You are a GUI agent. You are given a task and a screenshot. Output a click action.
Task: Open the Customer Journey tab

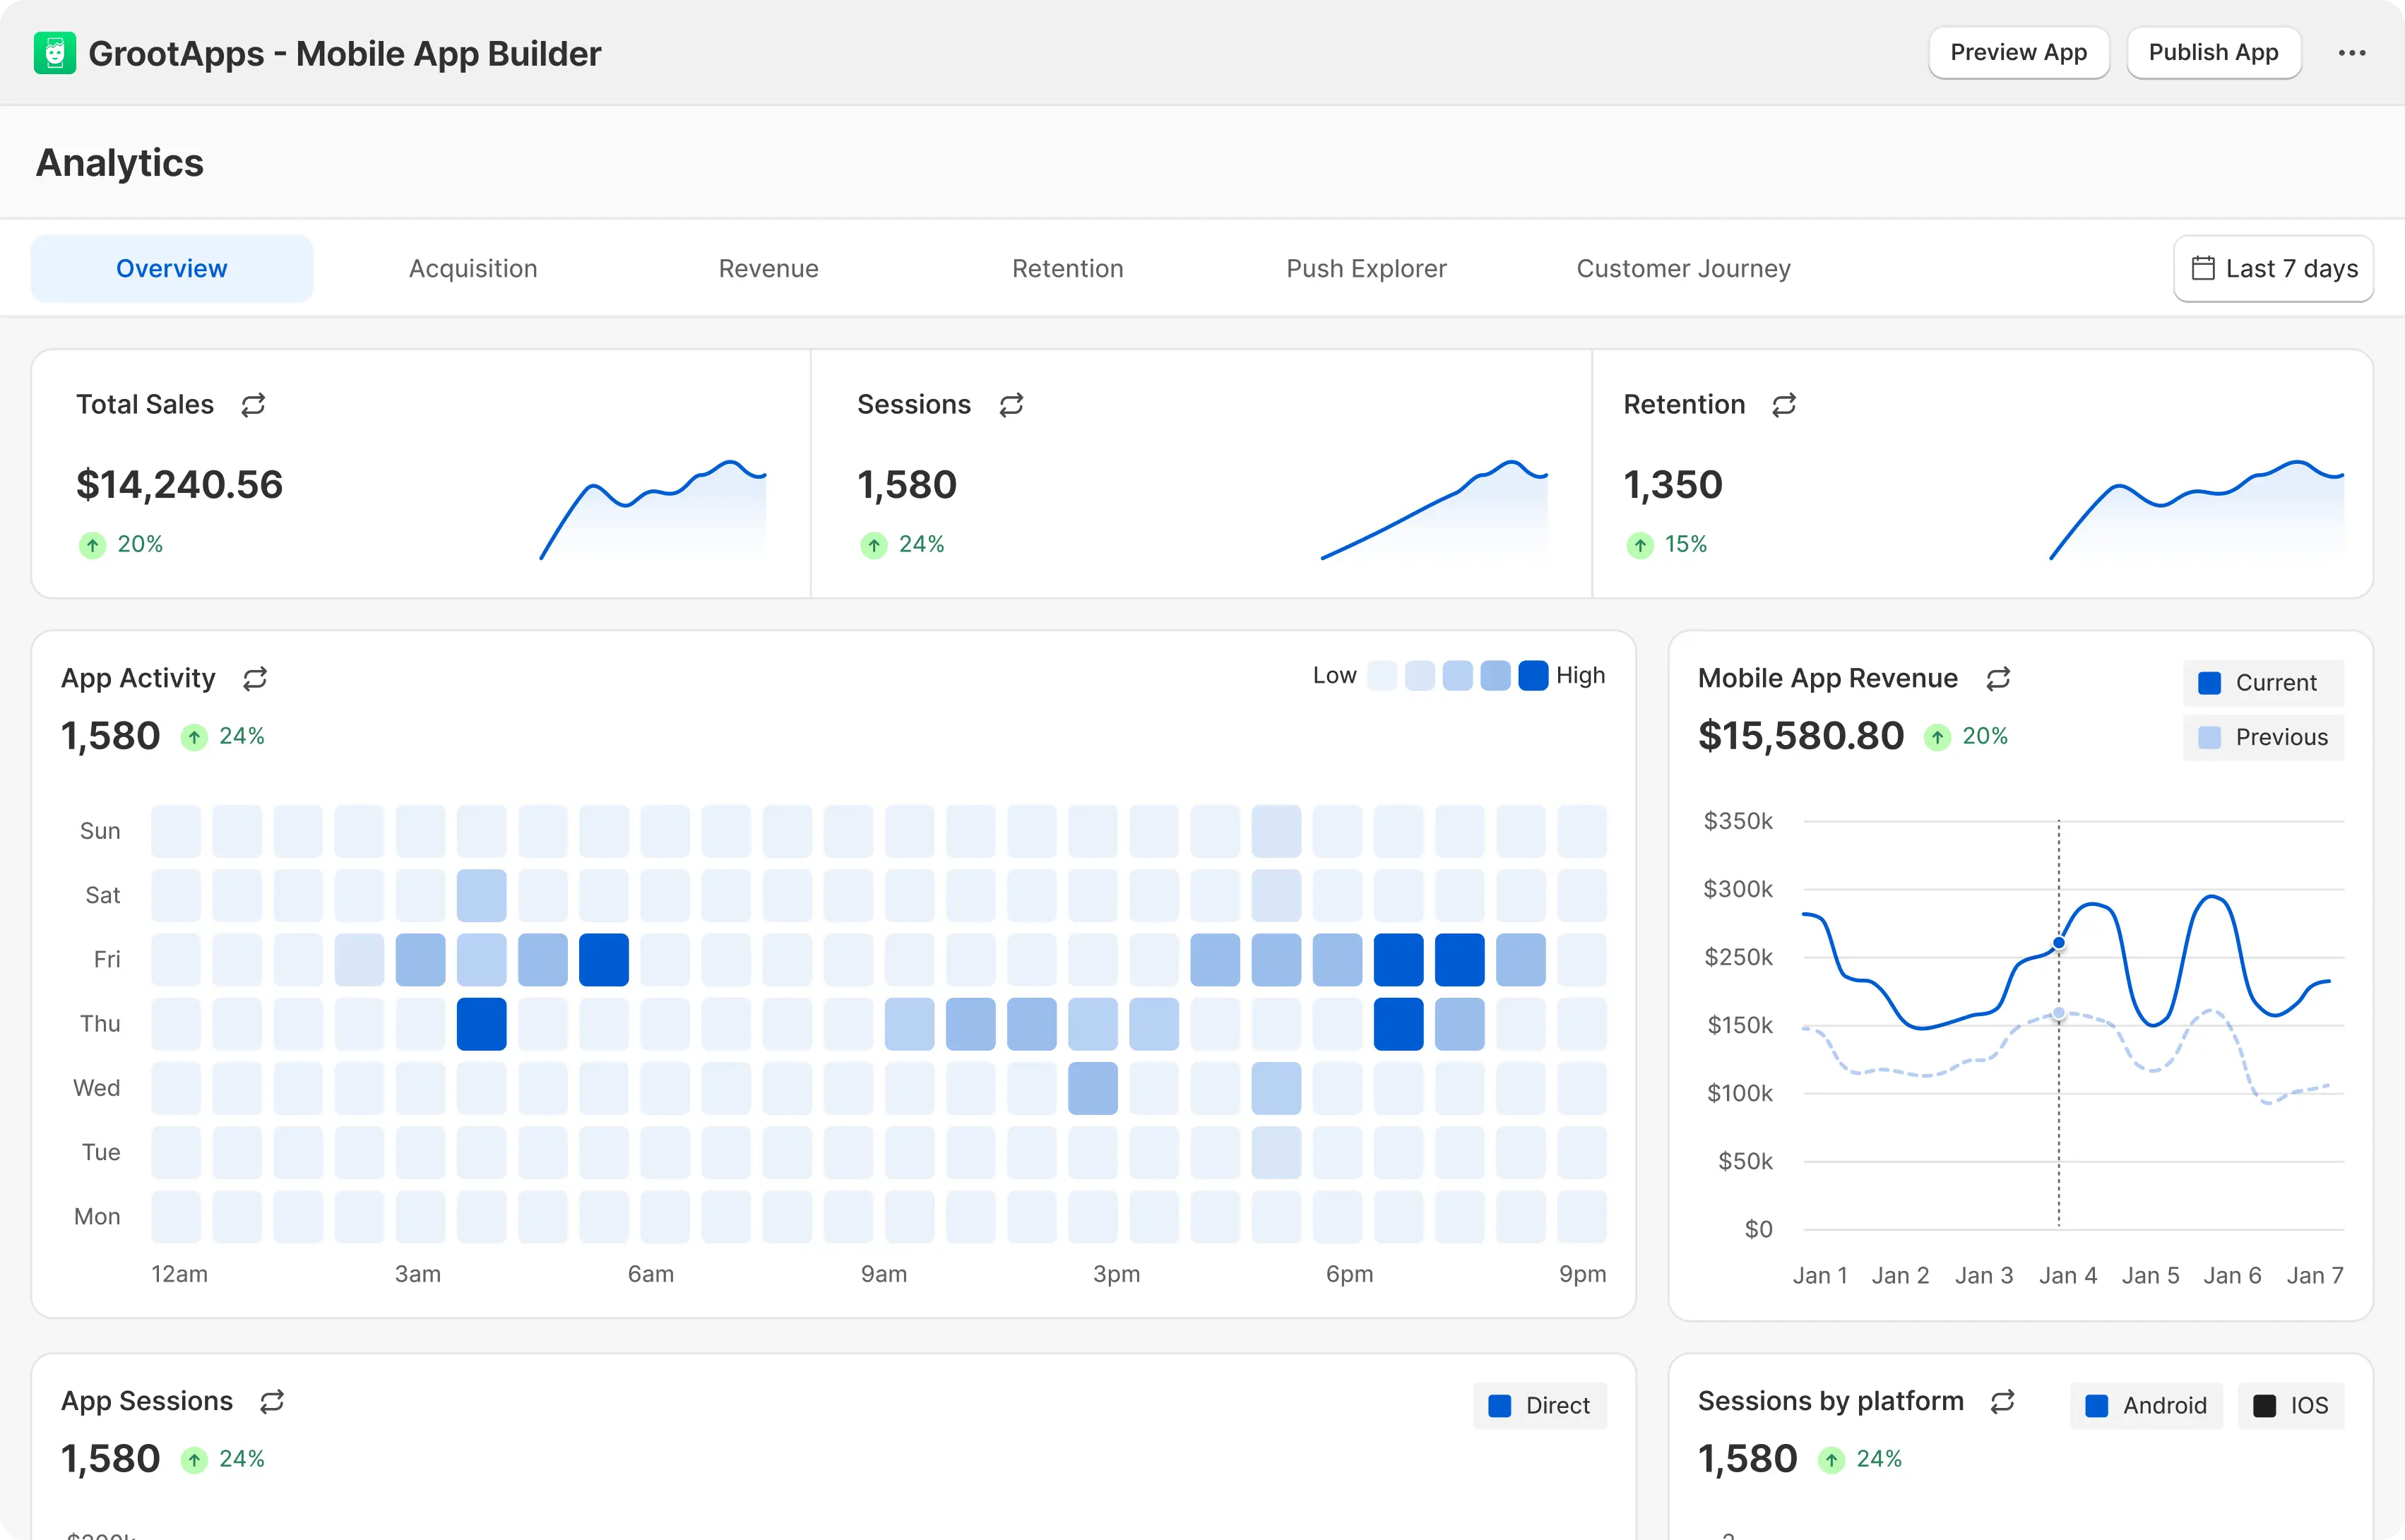pos(1683,269)
